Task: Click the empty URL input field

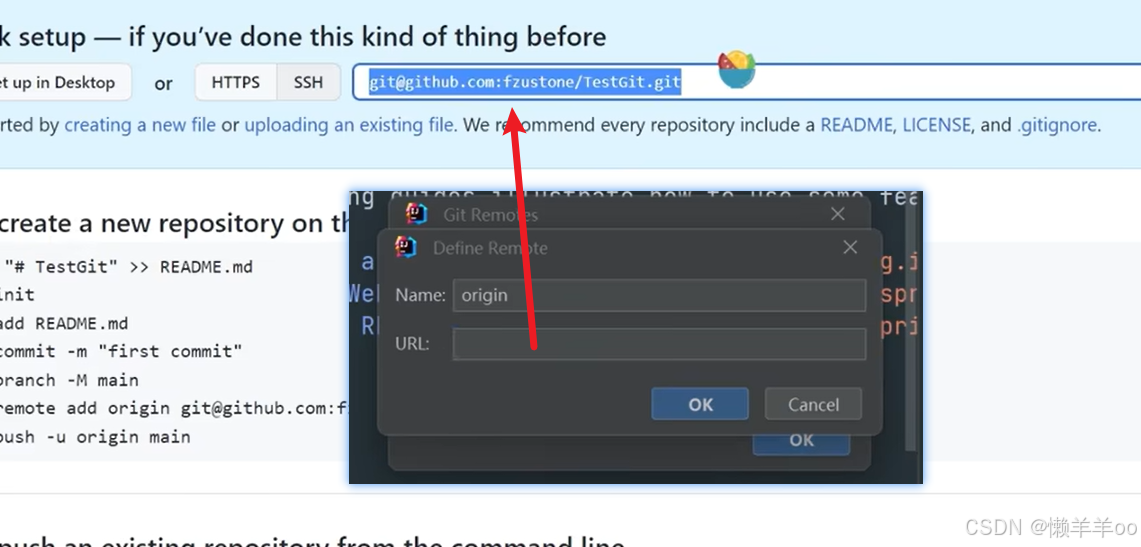Action: [659, 344]
